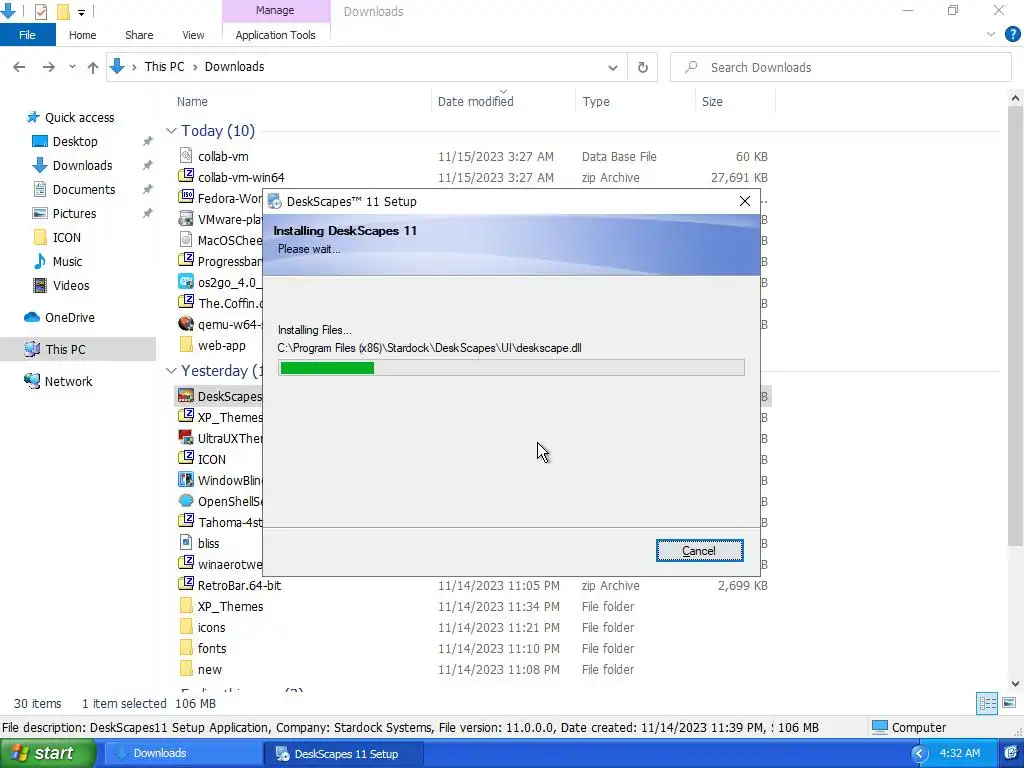Open Quick access in the sidebar
This screenshot has width=1024, height=768.
click(79, 118)
